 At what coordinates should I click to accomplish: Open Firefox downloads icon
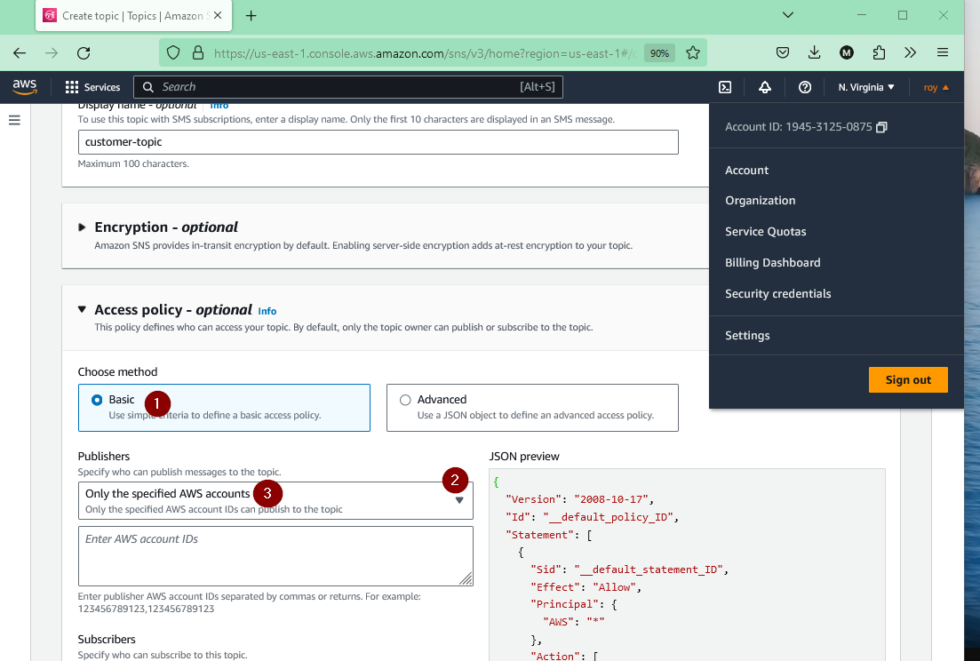pyautogui.click(x=814, y=52)
